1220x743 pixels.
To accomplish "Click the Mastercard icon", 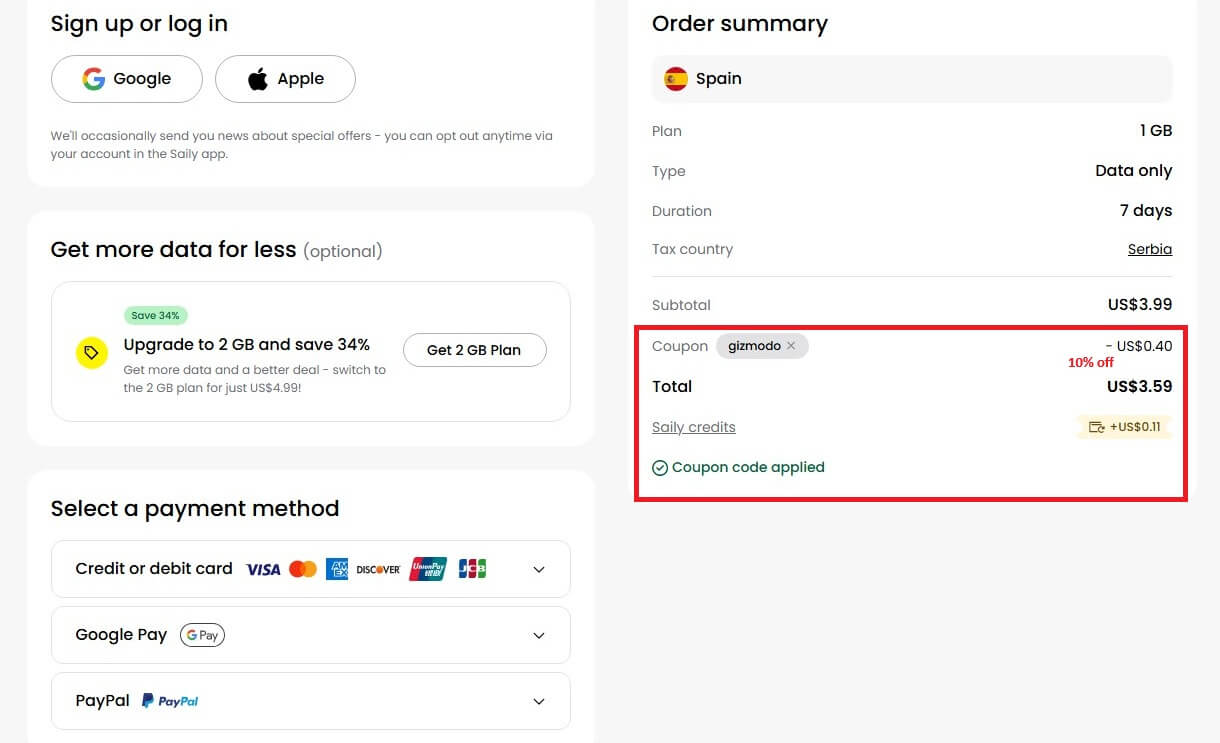I will coord(303,568).
